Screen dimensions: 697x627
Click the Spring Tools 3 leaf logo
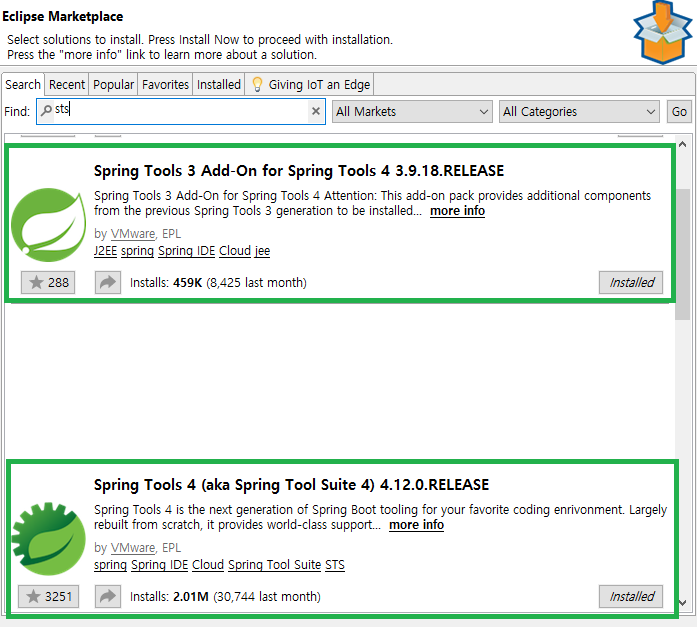pyautogui.click(x=48, y=225)
